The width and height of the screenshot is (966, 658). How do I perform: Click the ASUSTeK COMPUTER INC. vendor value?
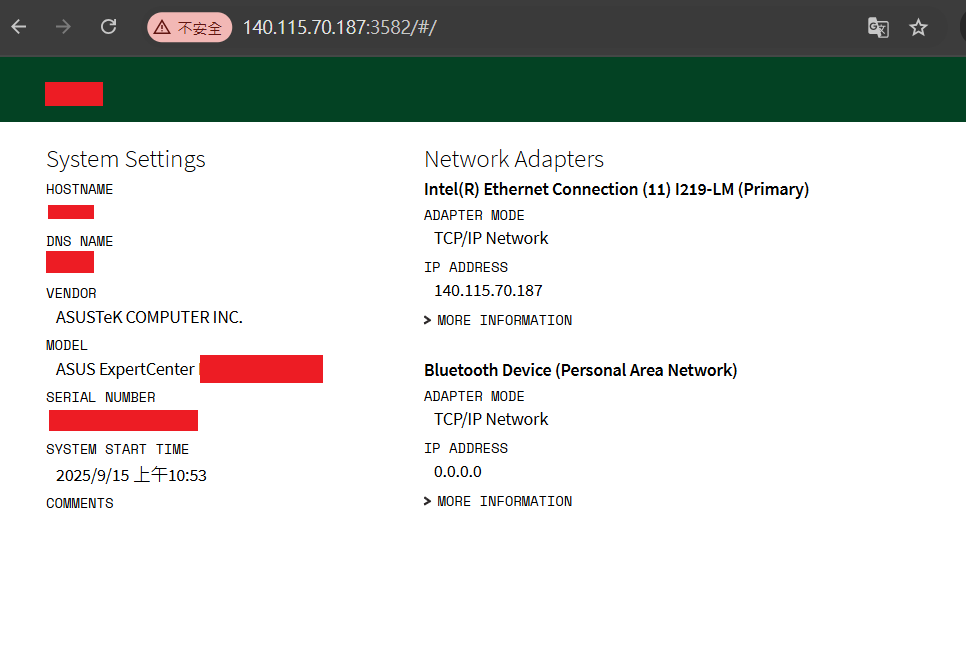[149, 317]
